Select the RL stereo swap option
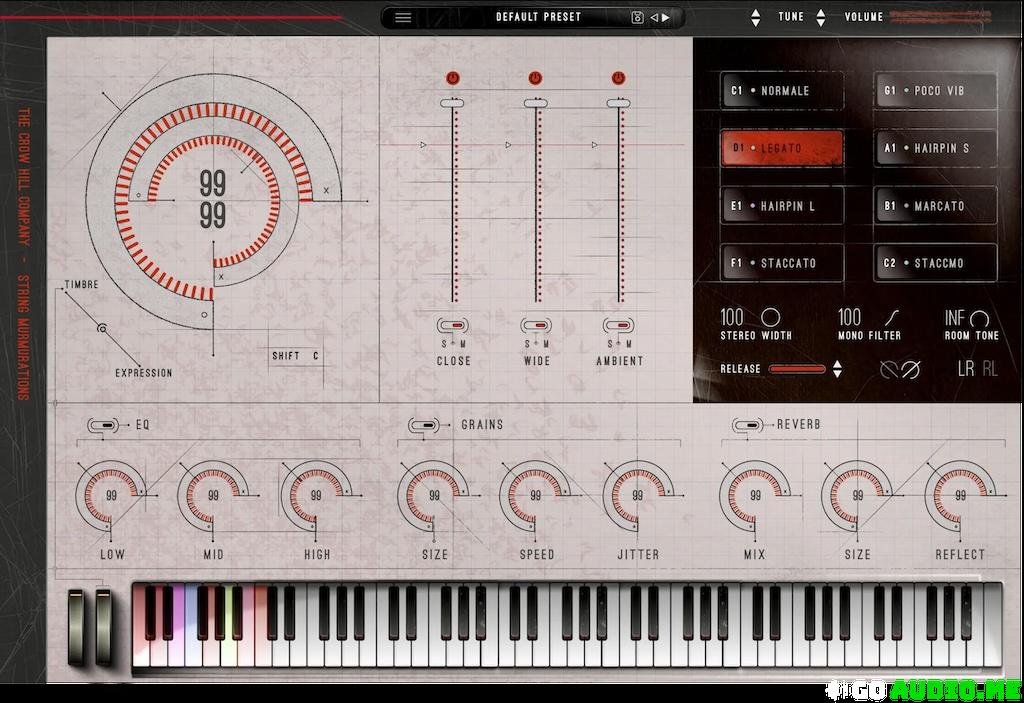 (989, 369)
